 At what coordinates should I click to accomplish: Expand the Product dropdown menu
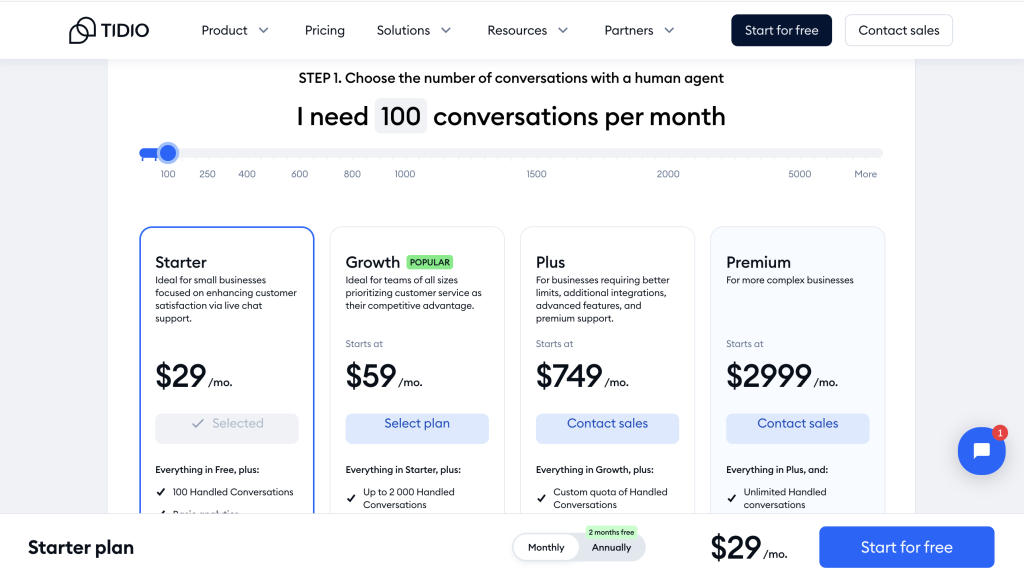(x=234, y=30)
